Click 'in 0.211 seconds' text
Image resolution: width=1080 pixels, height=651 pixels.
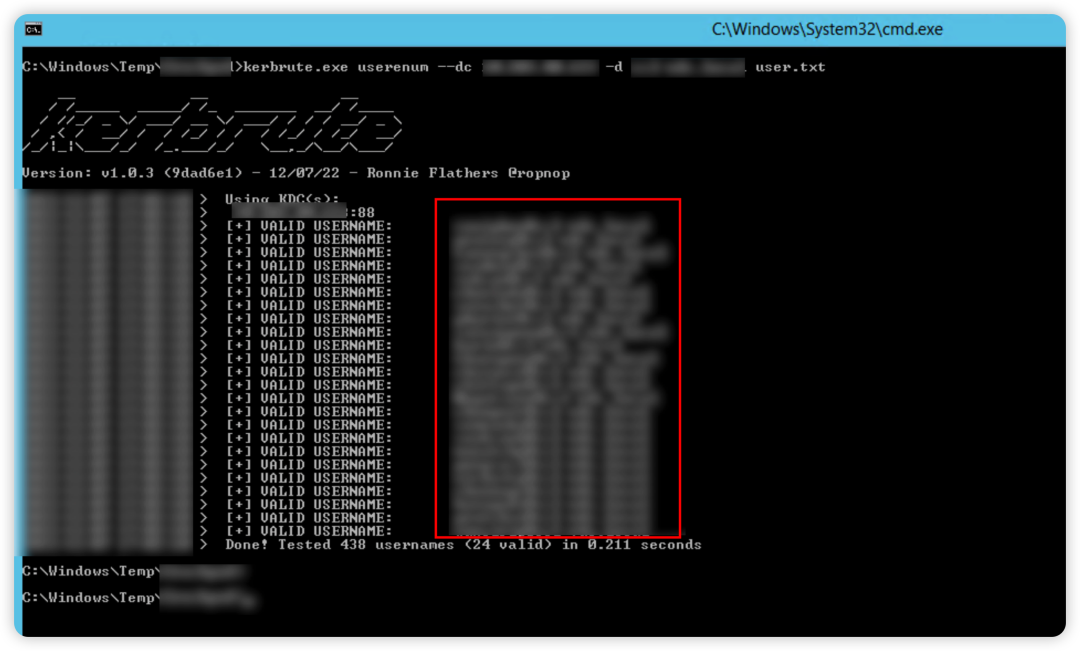click(632, 545)
